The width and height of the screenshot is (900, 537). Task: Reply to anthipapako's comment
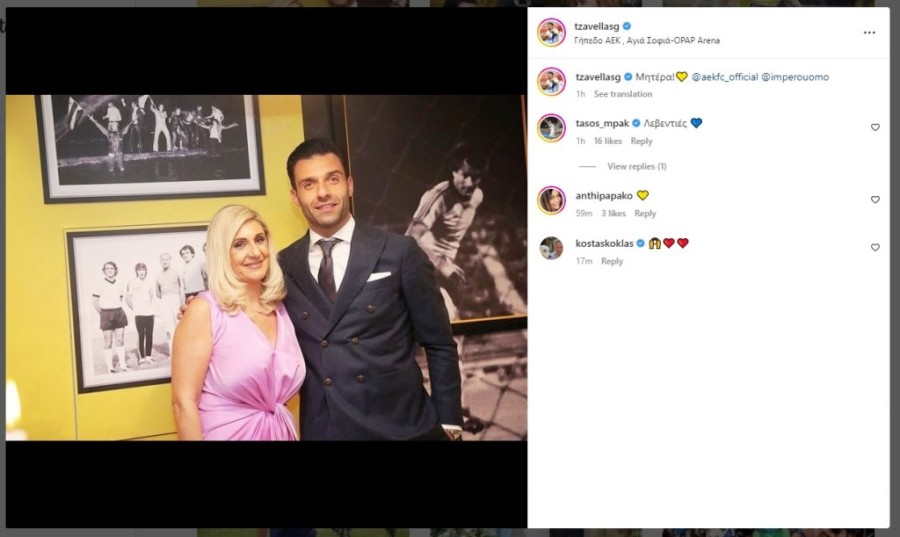click(x=645, y=213)
